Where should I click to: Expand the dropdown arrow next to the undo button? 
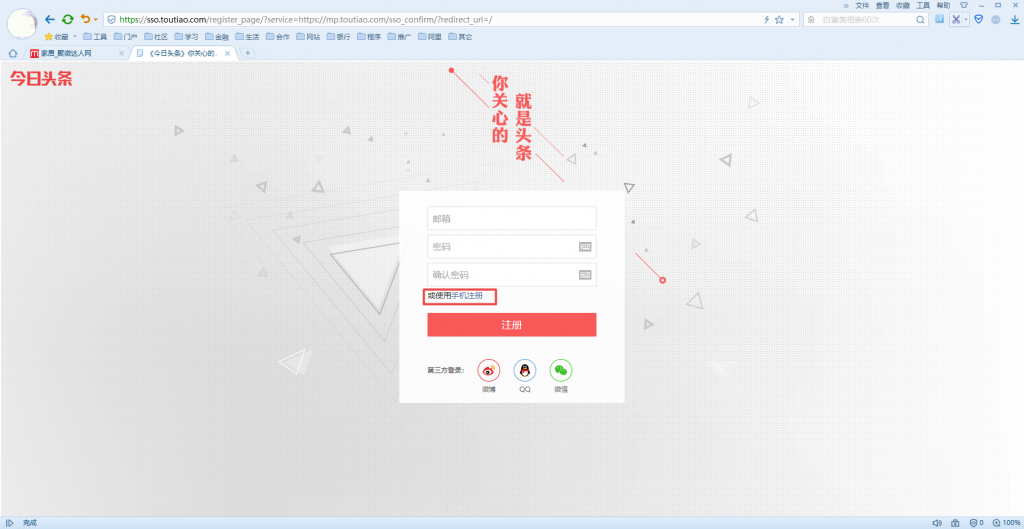[96, 19]
